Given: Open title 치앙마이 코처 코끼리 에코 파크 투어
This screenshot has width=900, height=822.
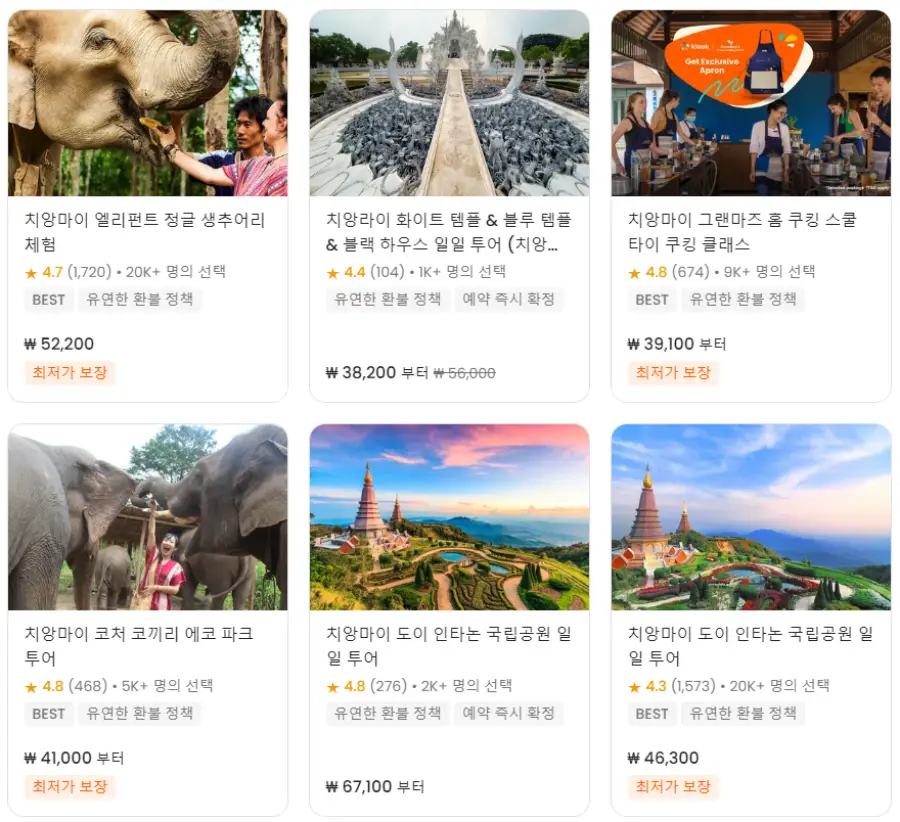Looking at the screenshot, I should pyautogui.click(x=139, y=646).
